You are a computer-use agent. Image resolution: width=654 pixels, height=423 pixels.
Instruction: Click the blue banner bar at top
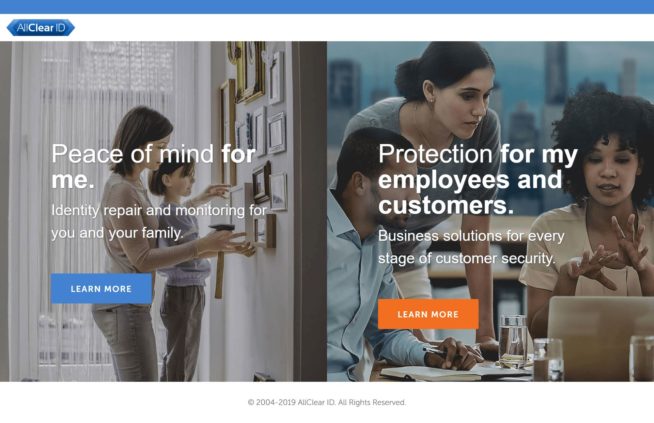(x=327, y=7)
